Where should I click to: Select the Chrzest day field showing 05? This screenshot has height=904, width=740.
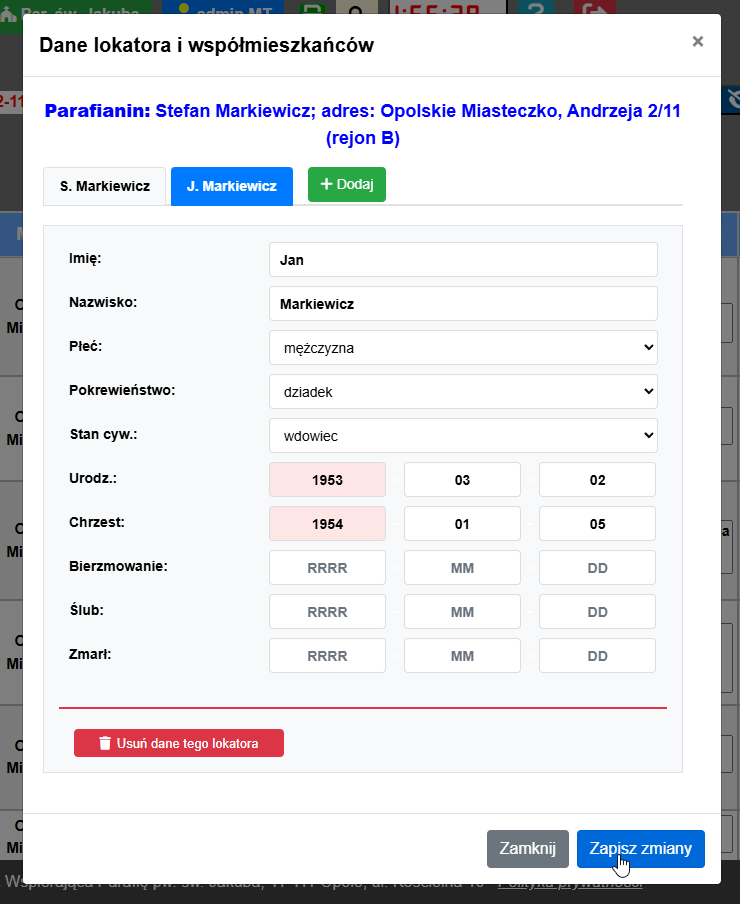597,524
